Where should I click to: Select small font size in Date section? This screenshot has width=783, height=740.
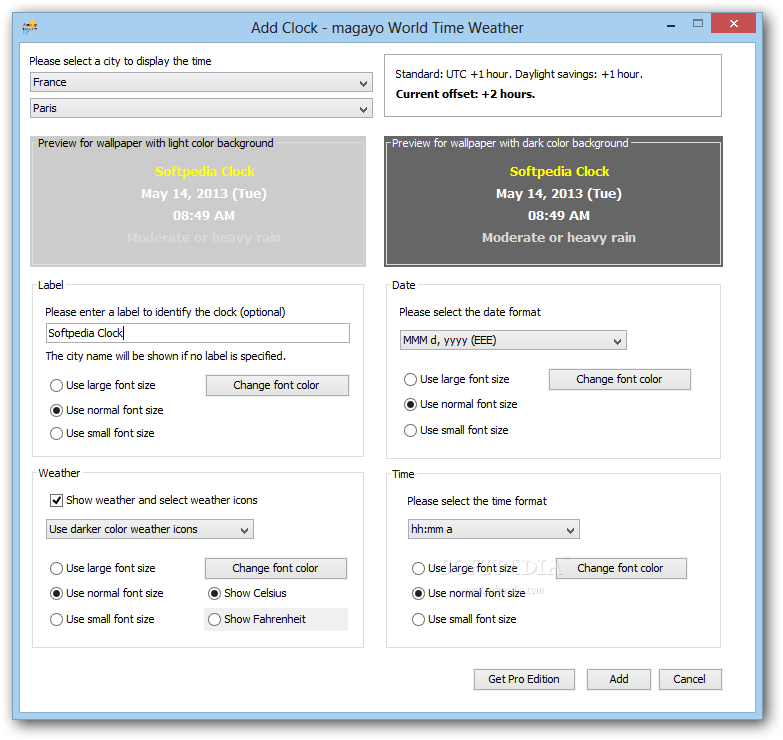point(456,430)
